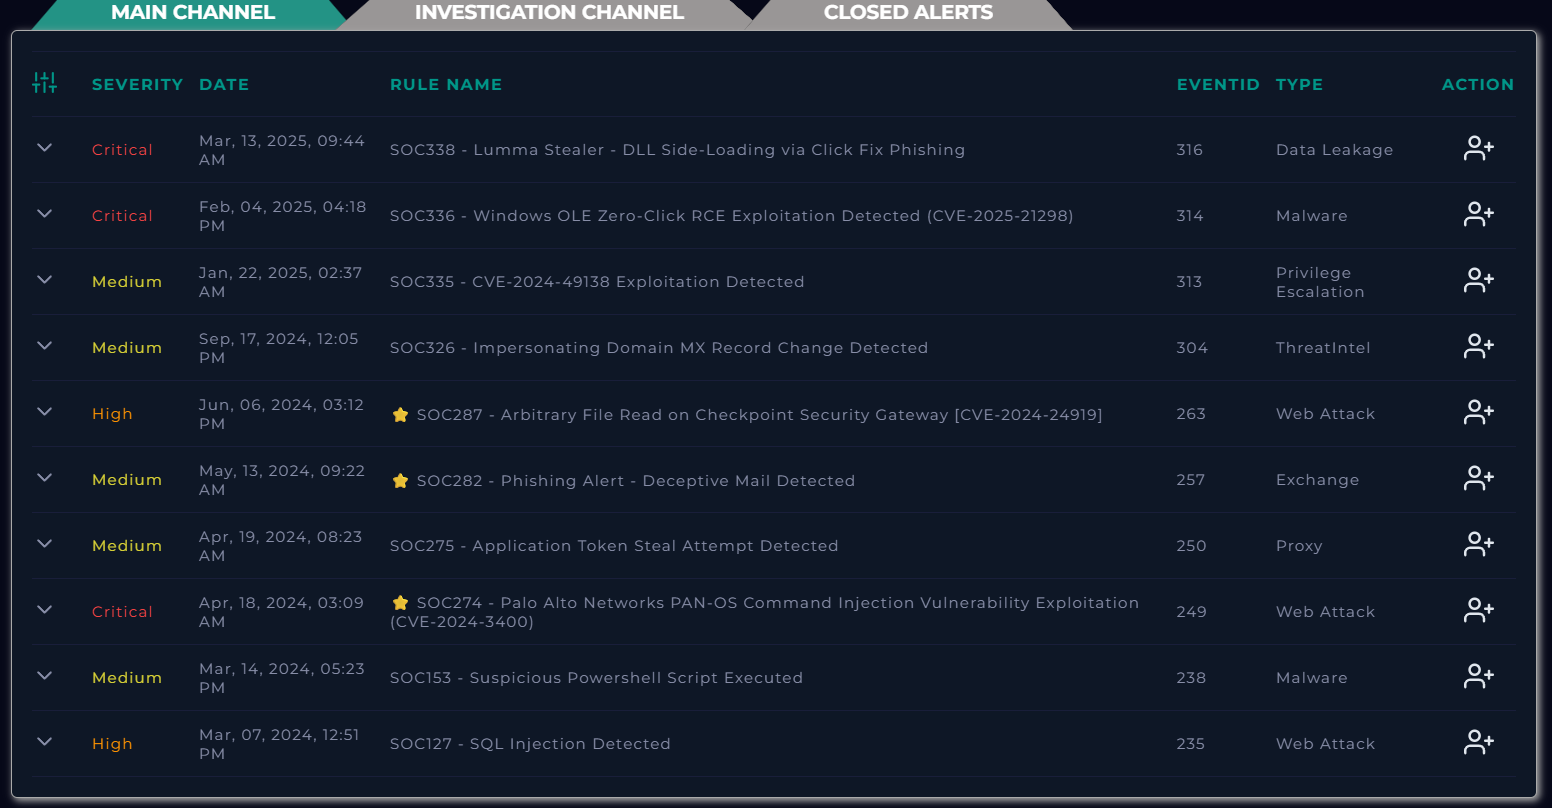The width and height of the screenshot is (1552, 808).
Task: Click the Severity column header
Action: [137, 85]
